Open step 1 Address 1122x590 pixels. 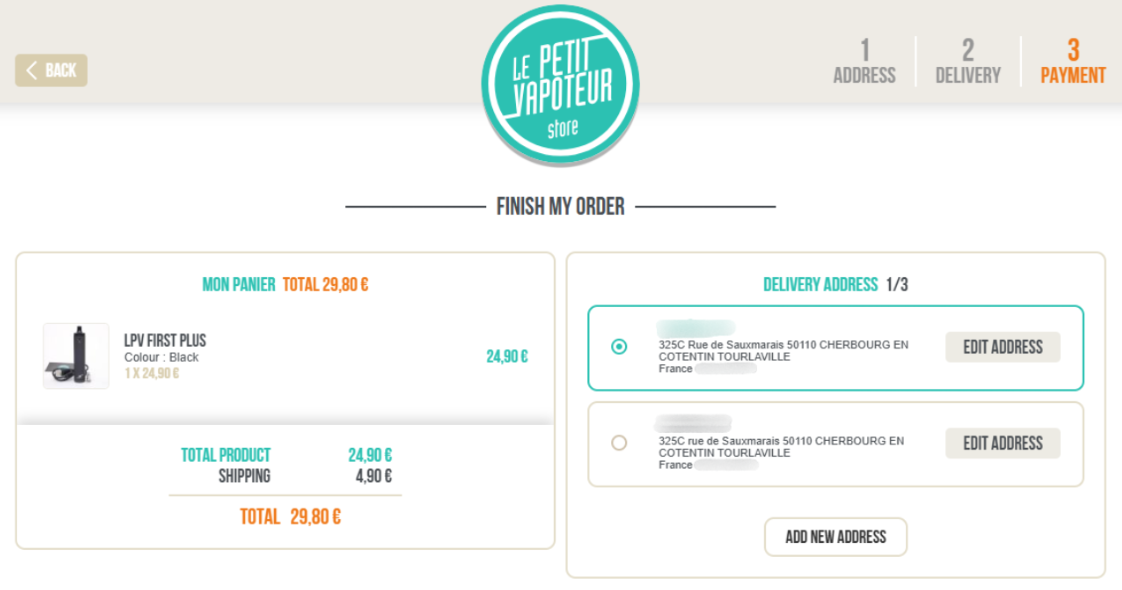(x=864, y=62)
